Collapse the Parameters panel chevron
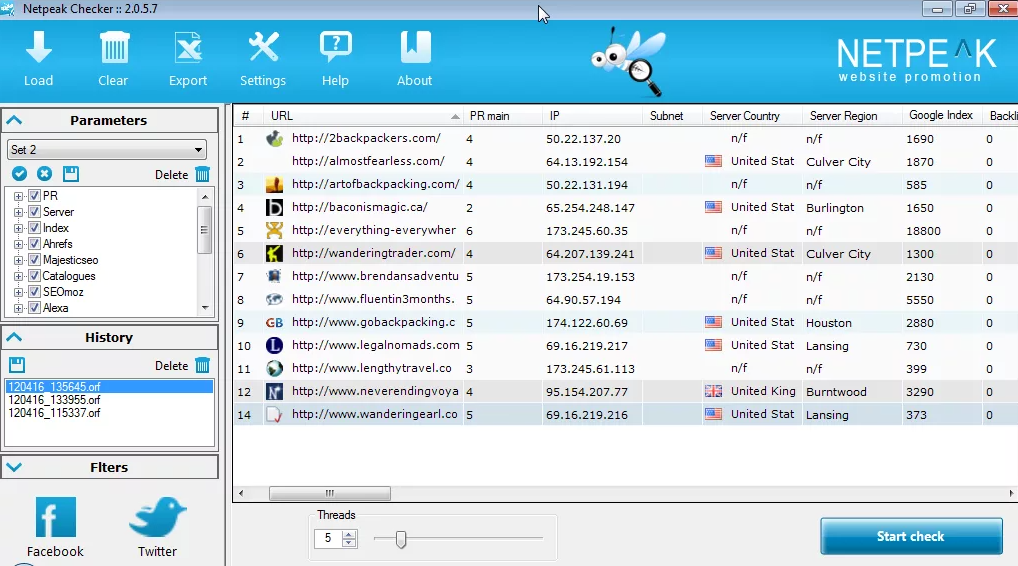Screen dimensions: 1018x566 click(14, 120)
